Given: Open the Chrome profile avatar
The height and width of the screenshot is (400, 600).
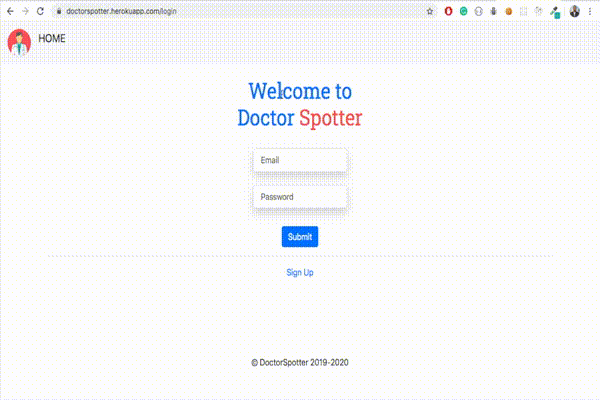Looking at the screenshot, I should (575, 11).
